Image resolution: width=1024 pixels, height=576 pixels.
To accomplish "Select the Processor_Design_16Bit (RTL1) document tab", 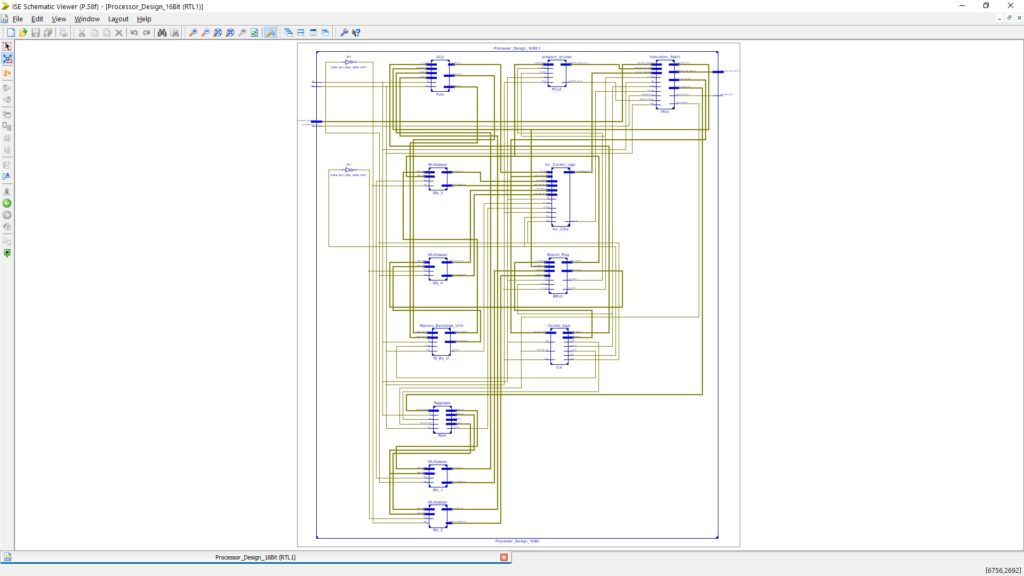I will click(255, 557).
